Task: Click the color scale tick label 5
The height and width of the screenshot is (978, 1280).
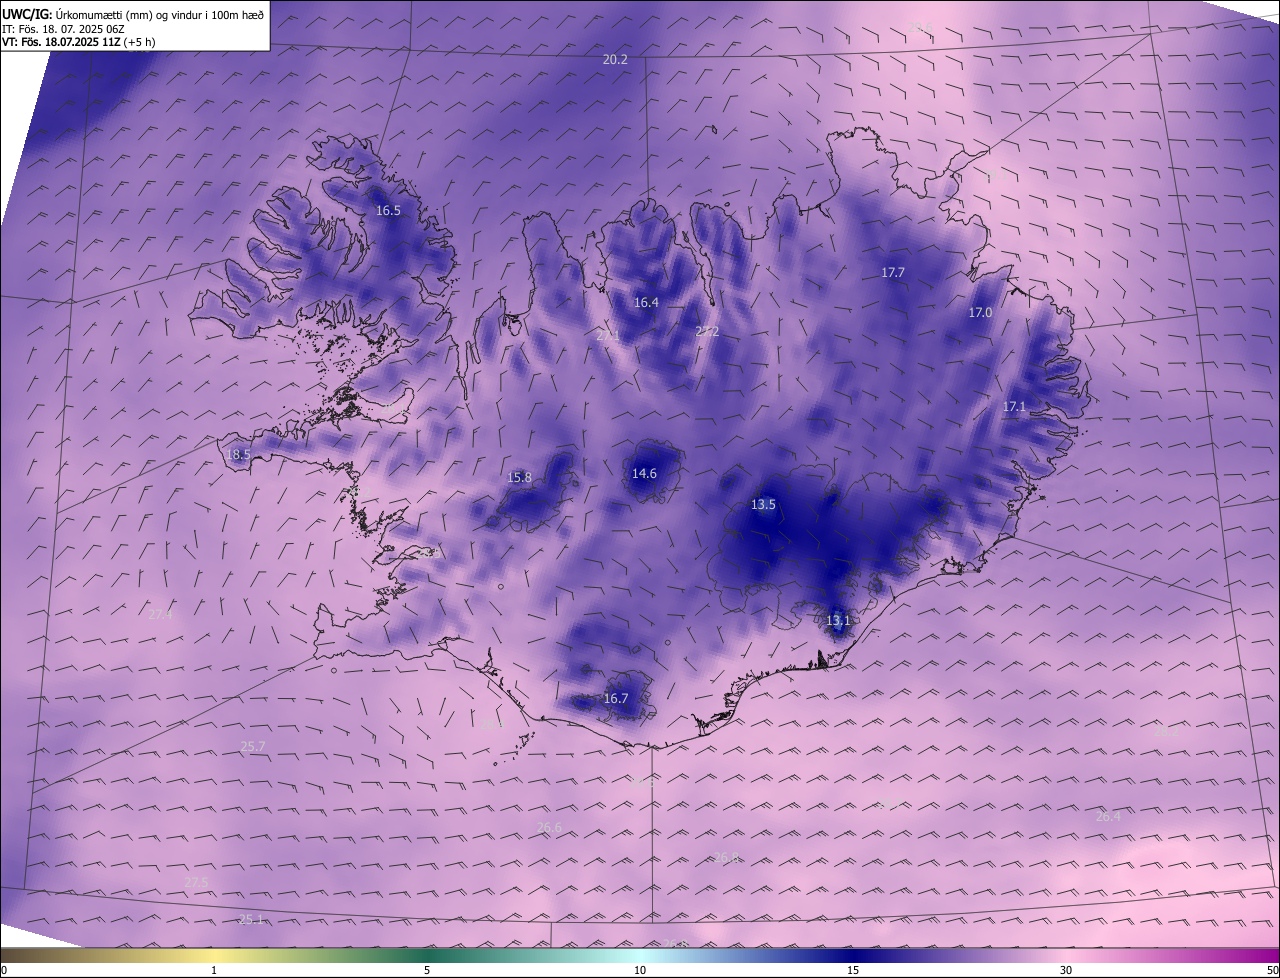Action: [x=427, y=970]
